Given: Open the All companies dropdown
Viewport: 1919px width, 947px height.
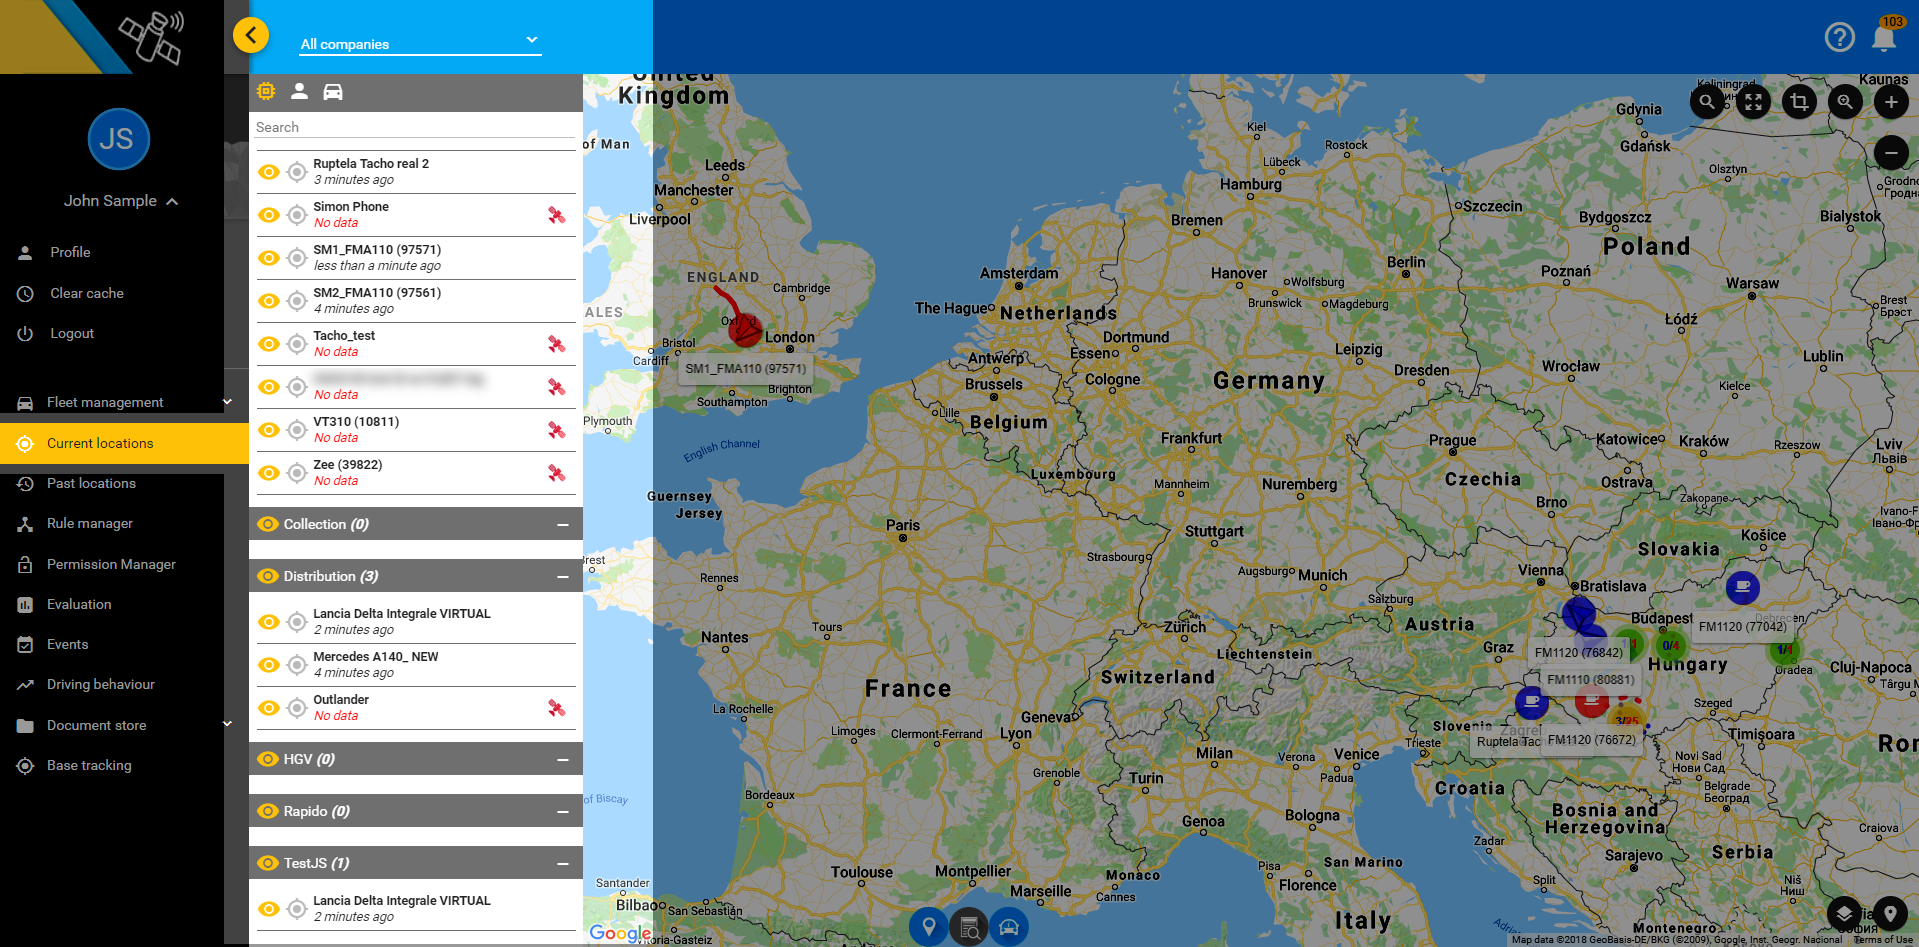Looking at the screenshot, I should click(x=420, y=44).
